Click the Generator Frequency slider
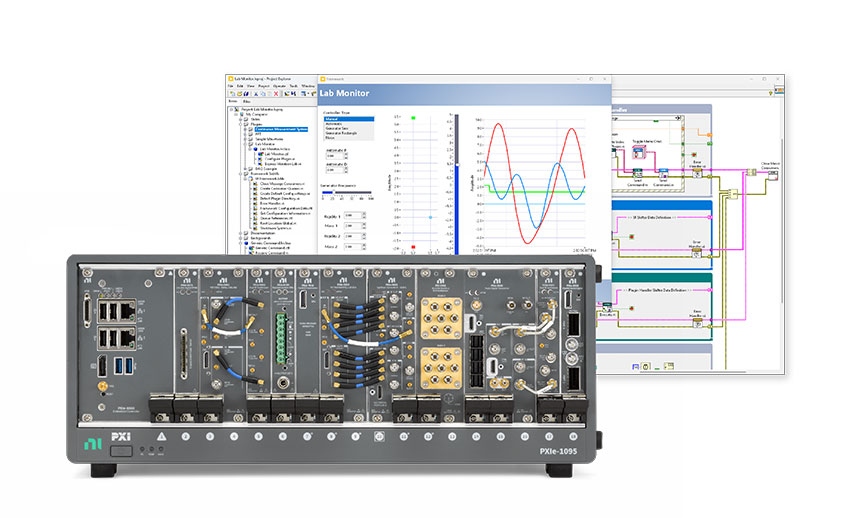Screen dimensions: 864x518 pyautogui.click(x=347, y=192)
